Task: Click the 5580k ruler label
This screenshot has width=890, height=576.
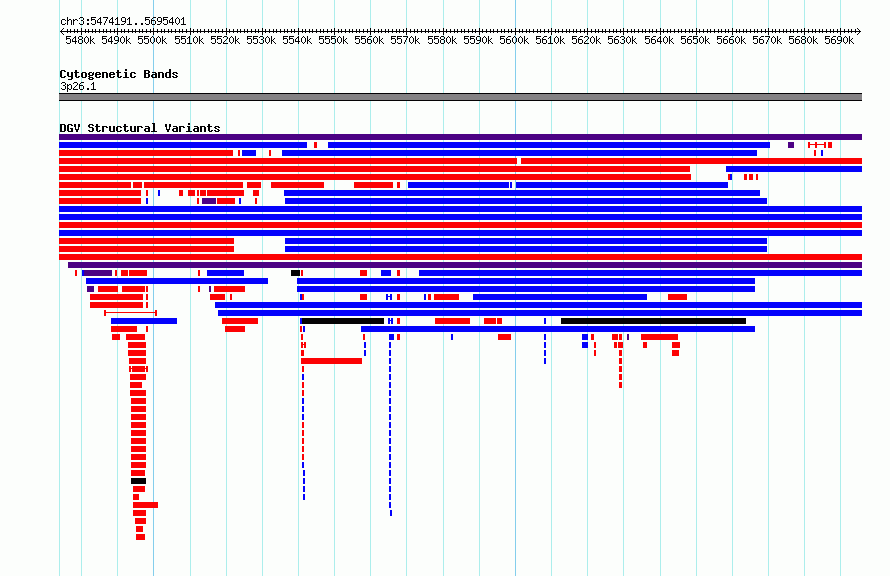Action: (x=442, y=40)
